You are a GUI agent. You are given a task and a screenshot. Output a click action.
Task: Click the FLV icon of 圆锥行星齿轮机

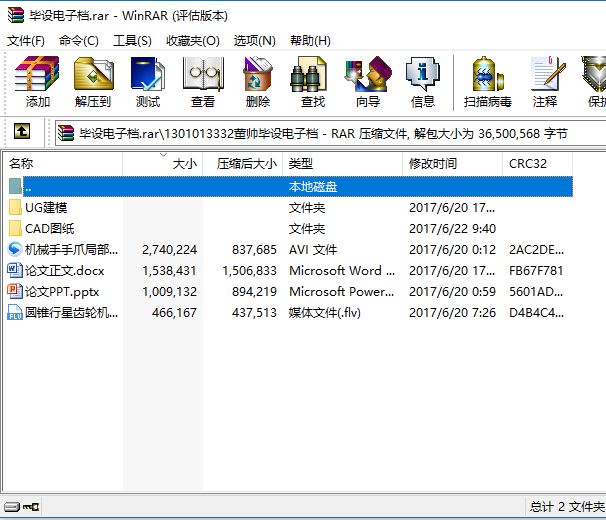pyautogui.click(x=15, y=312)
